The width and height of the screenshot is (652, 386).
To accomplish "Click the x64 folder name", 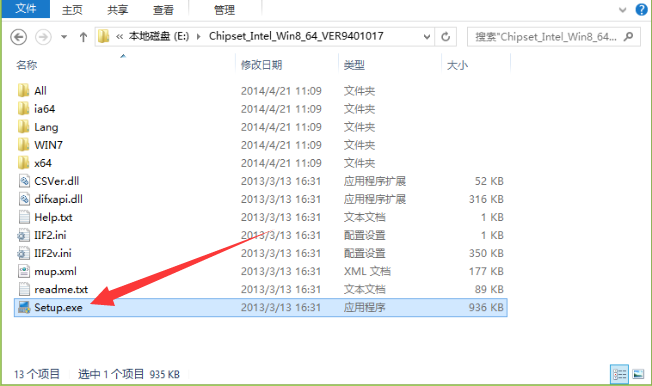I will 43,163.
